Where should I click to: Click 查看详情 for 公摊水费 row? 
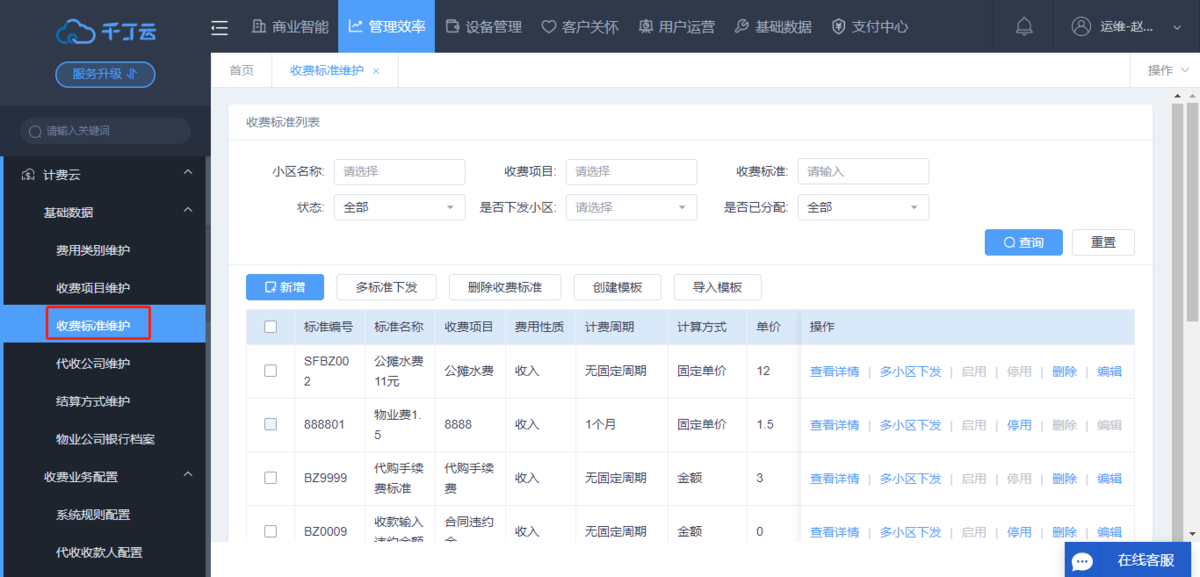[x=834, y=371]
